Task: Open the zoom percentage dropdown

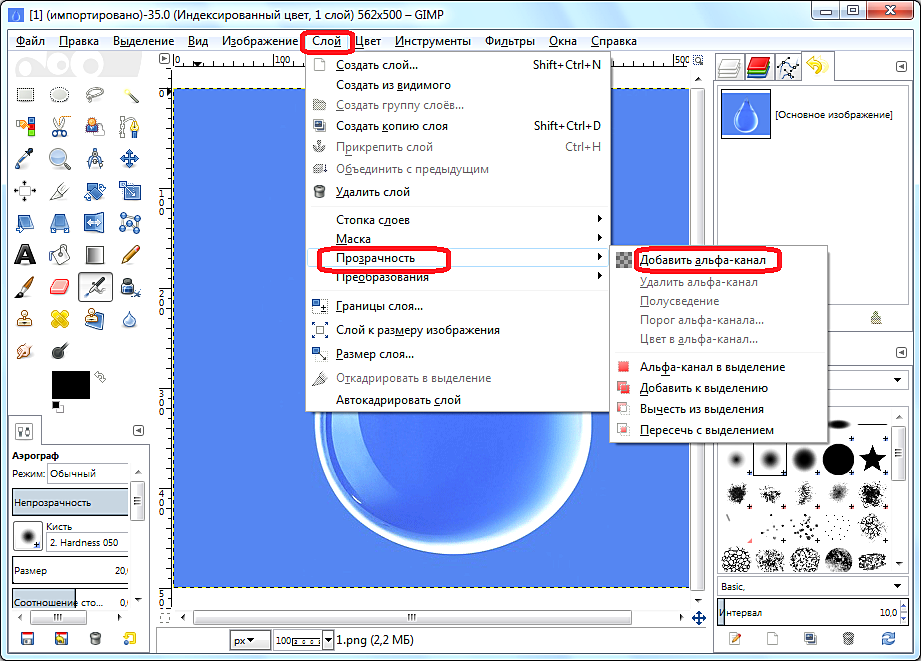Action: [328, 640]
